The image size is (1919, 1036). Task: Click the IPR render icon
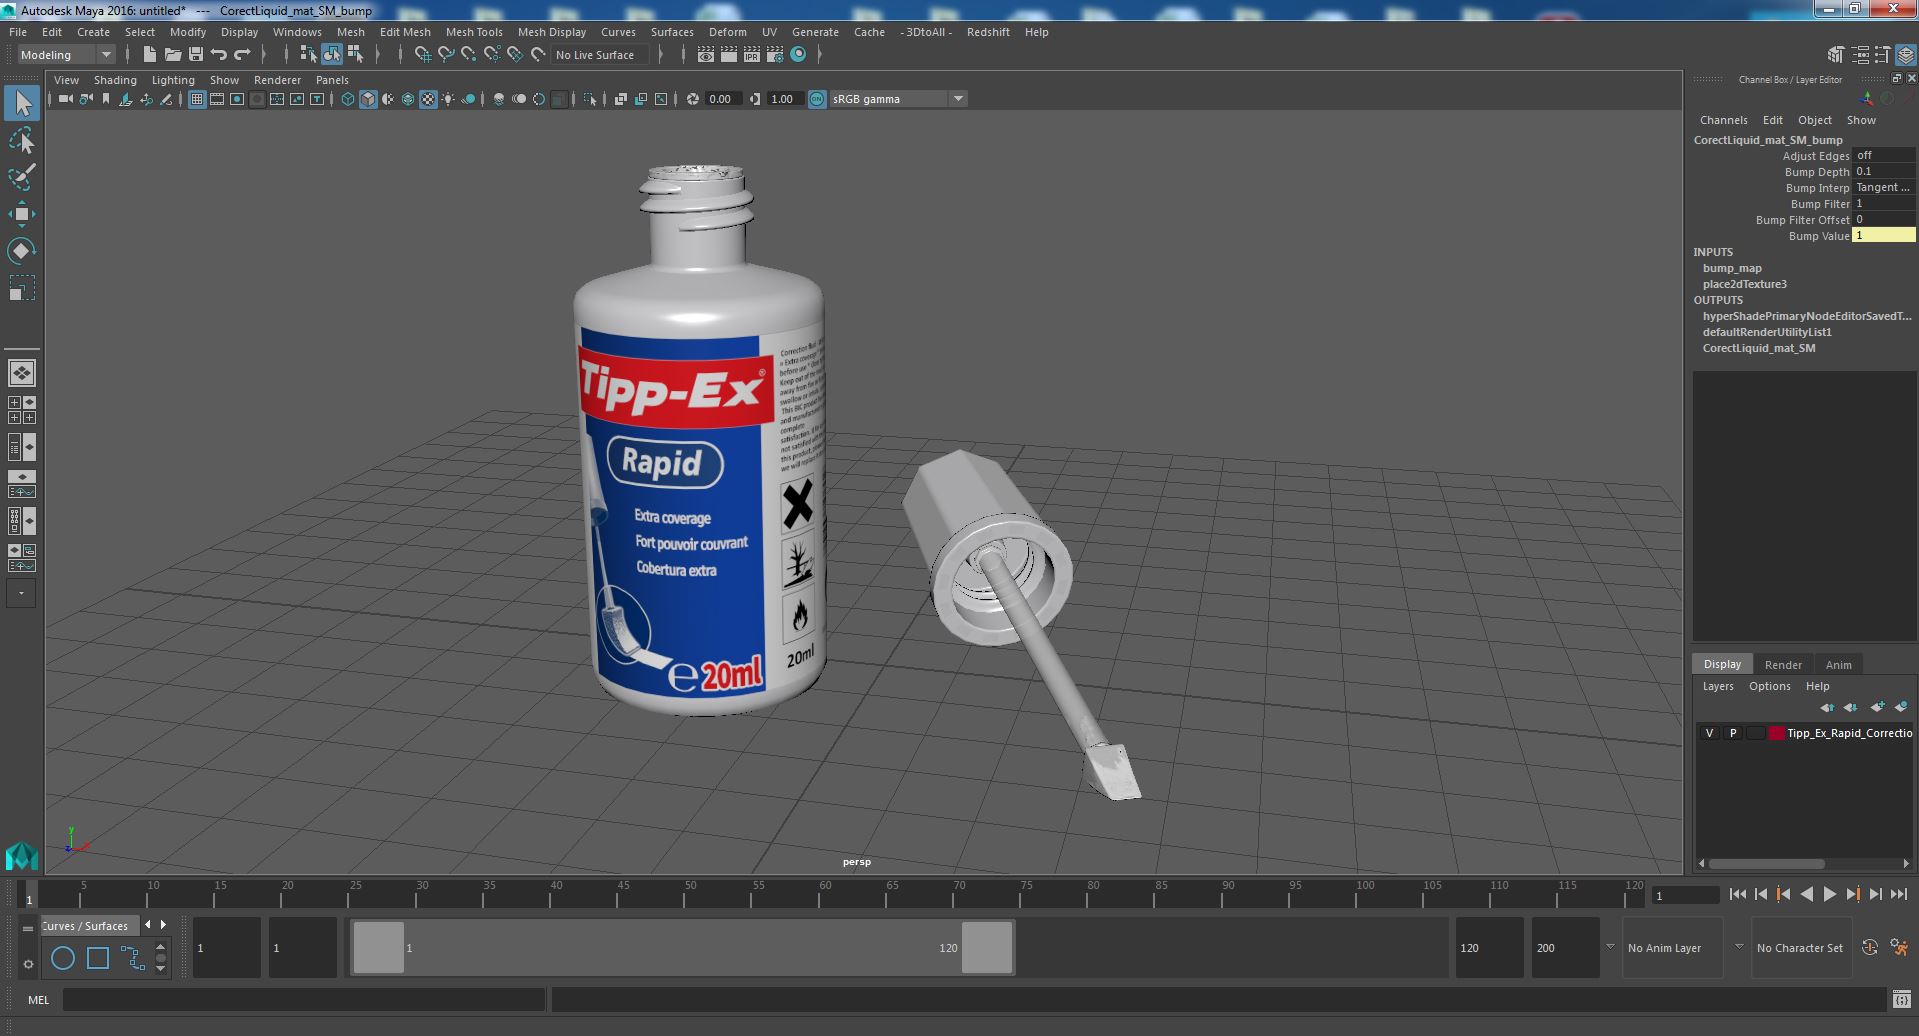click(x=752, y=55)
